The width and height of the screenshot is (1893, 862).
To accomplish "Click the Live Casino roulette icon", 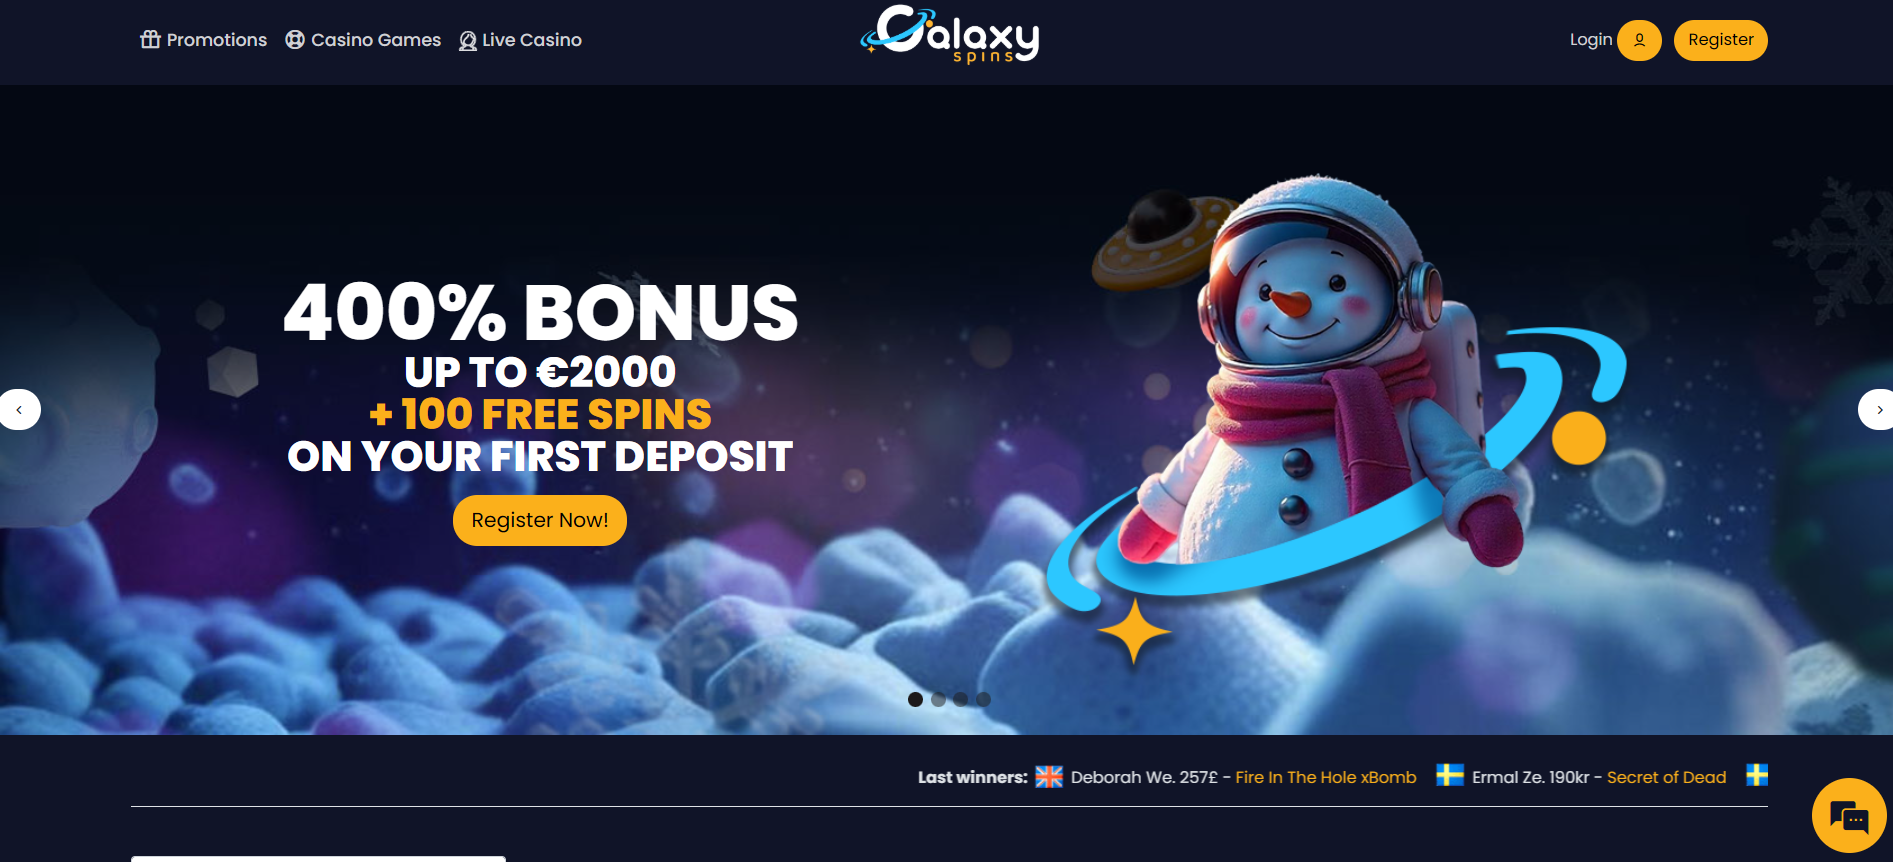I will tap(467, 41).
